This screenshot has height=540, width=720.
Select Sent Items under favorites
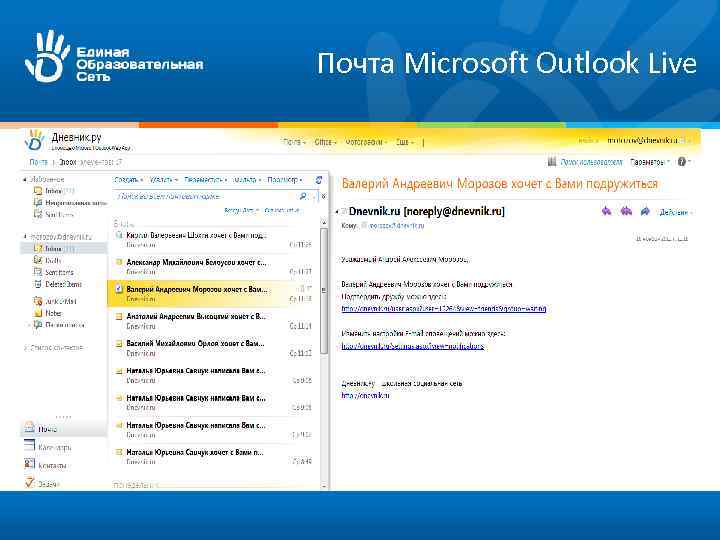tap(54, 214)
